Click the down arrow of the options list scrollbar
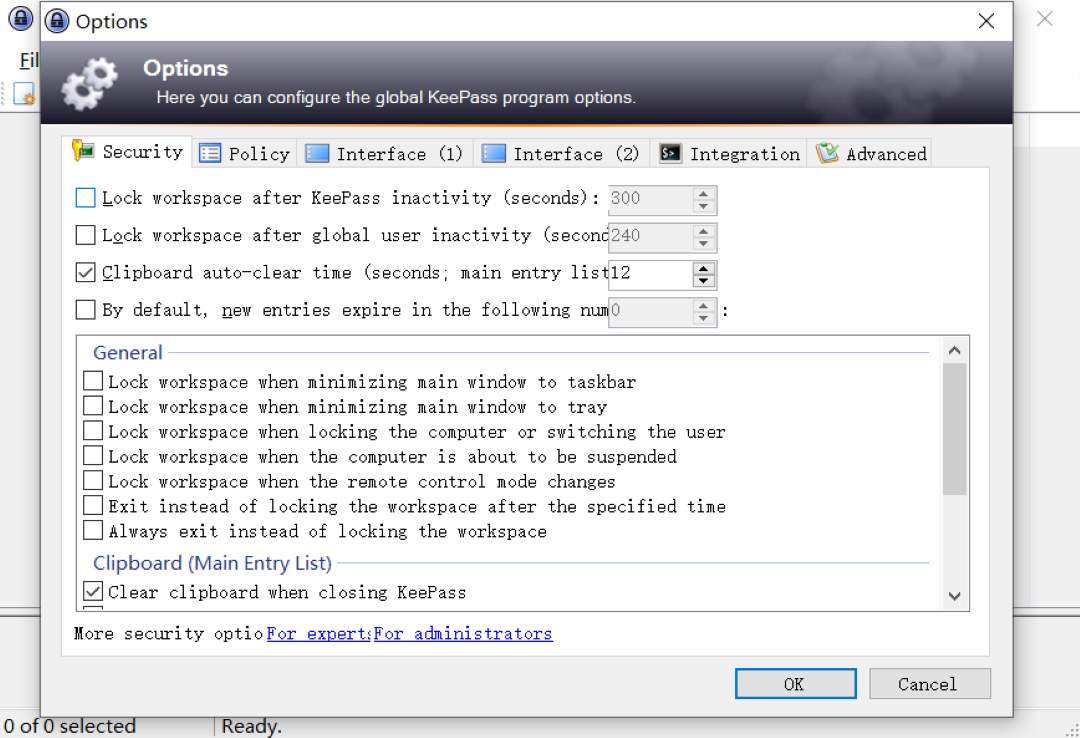 (954, 594)
